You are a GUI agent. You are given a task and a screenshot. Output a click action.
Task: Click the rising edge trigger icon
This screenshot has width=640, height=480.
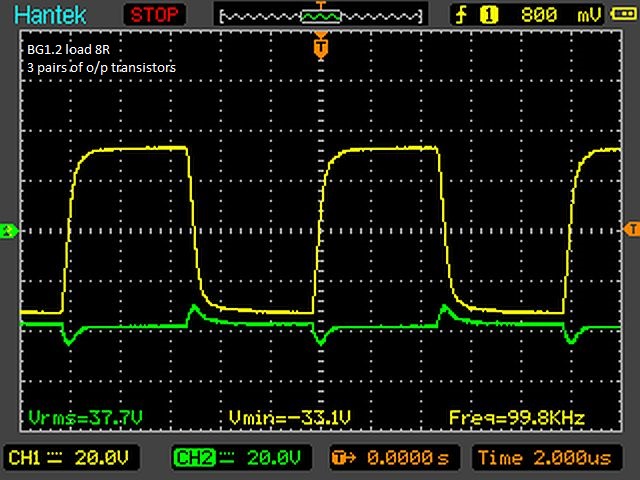coord(463,15)
